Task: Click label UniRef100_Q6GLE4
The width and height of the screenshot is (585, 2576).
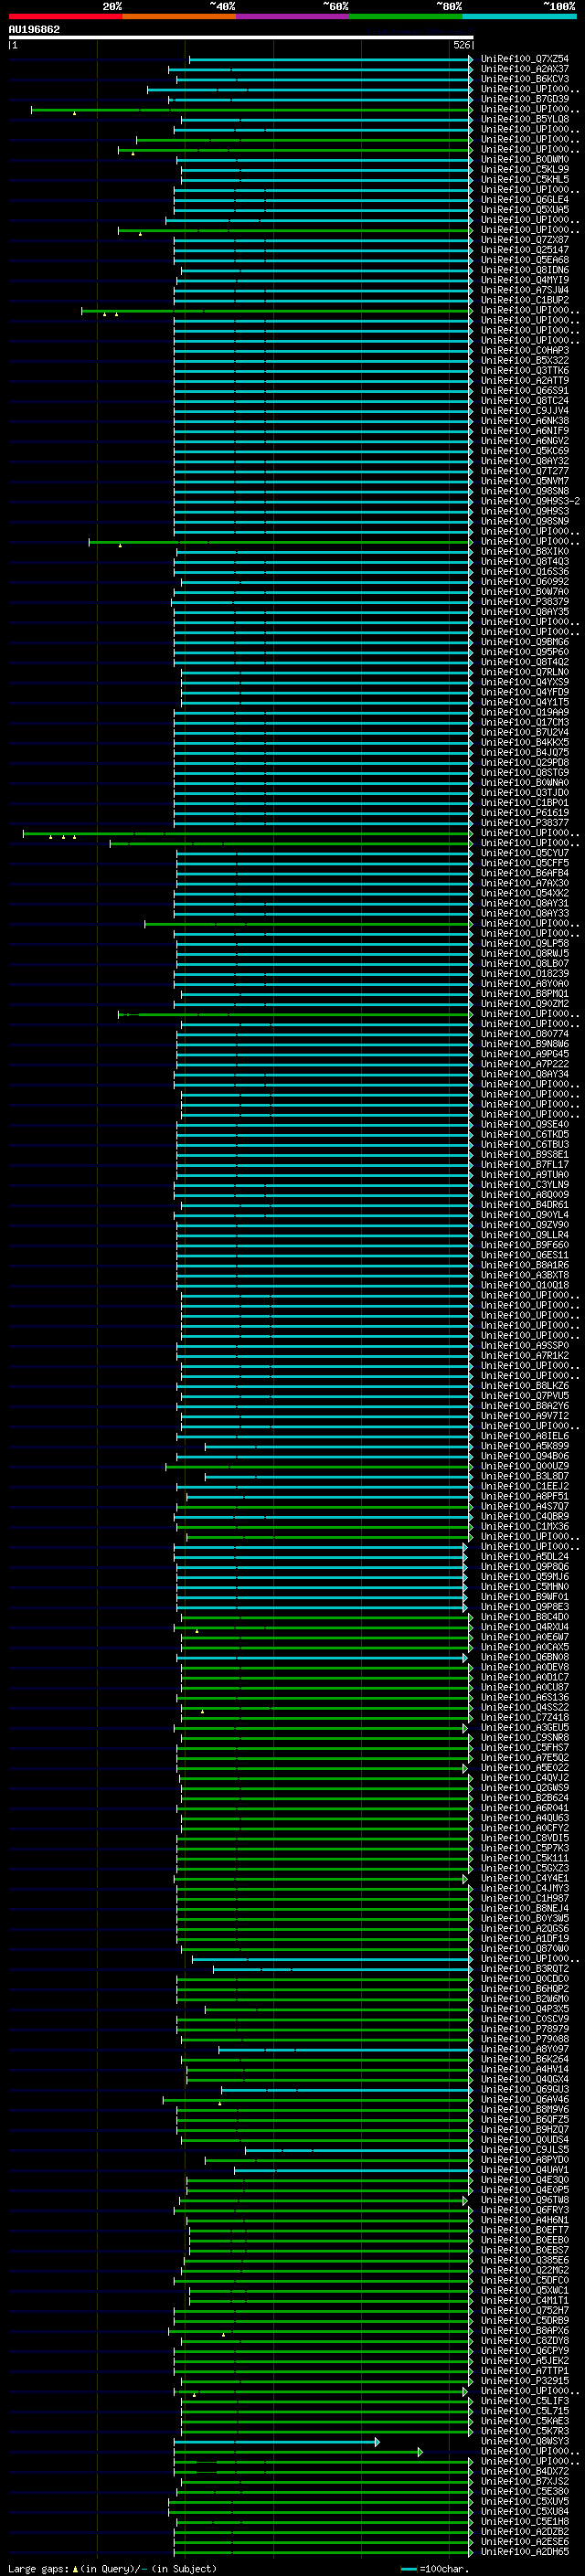Action: tap(524, 200)
